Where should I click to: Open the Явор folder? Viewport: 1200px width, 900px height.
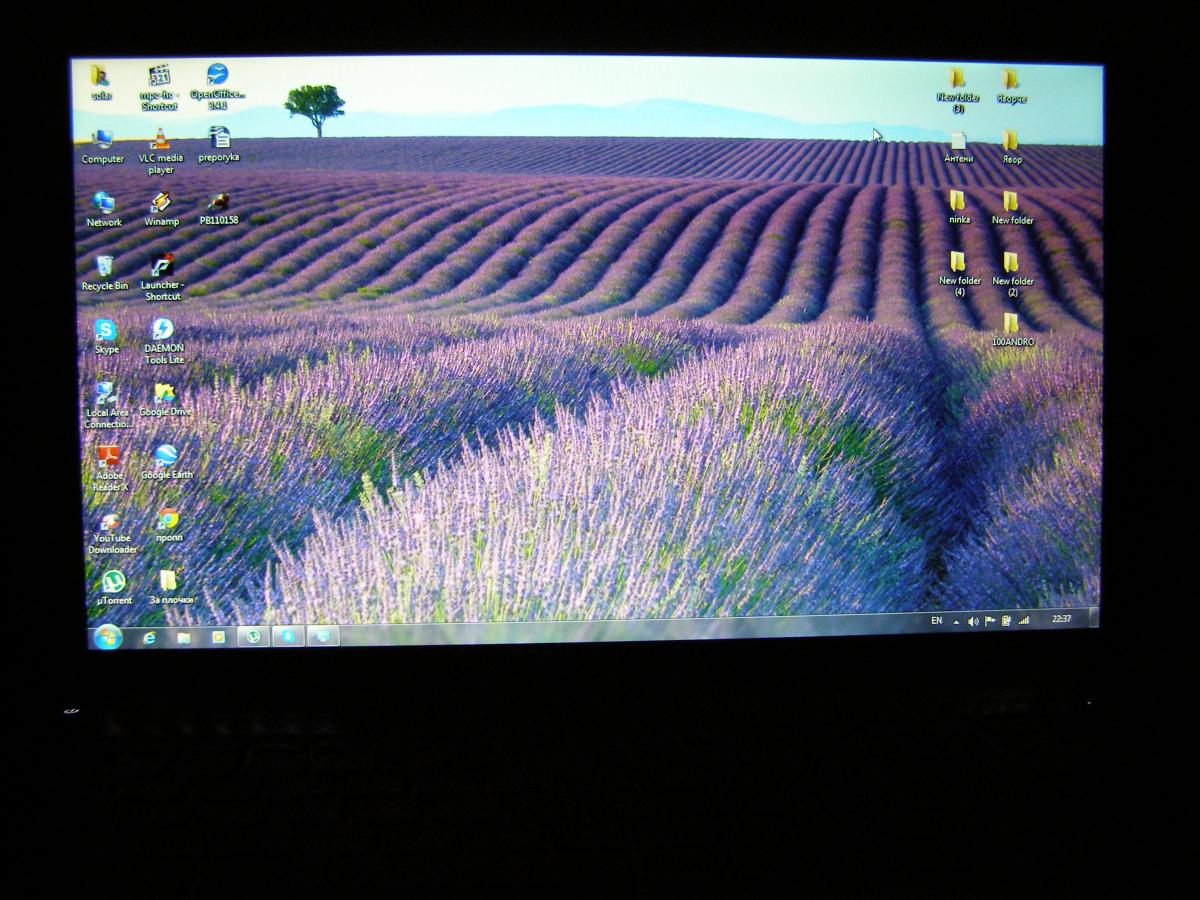[x=1011, y=141]
